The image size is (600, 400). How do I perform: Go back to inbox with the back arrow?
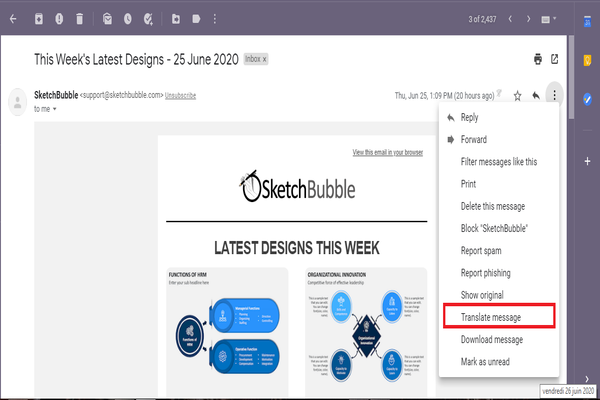[x=13, y=19]
